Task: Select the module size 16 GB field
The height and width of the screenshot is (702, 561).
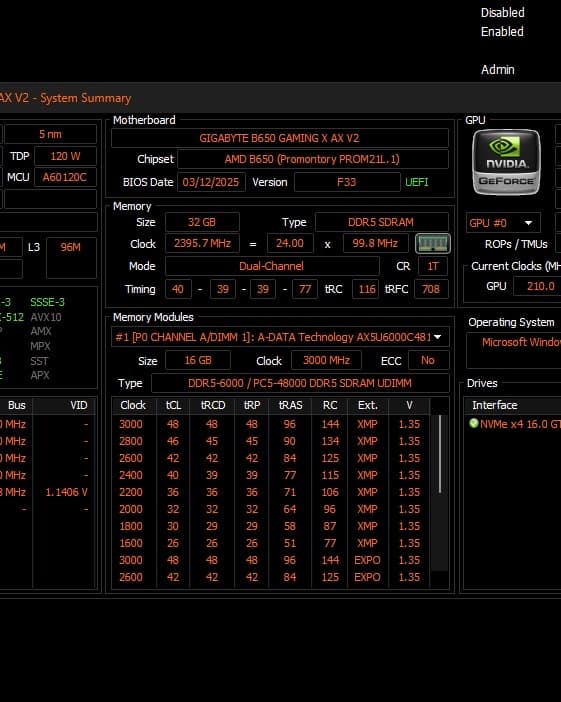Action: point(198,360)
